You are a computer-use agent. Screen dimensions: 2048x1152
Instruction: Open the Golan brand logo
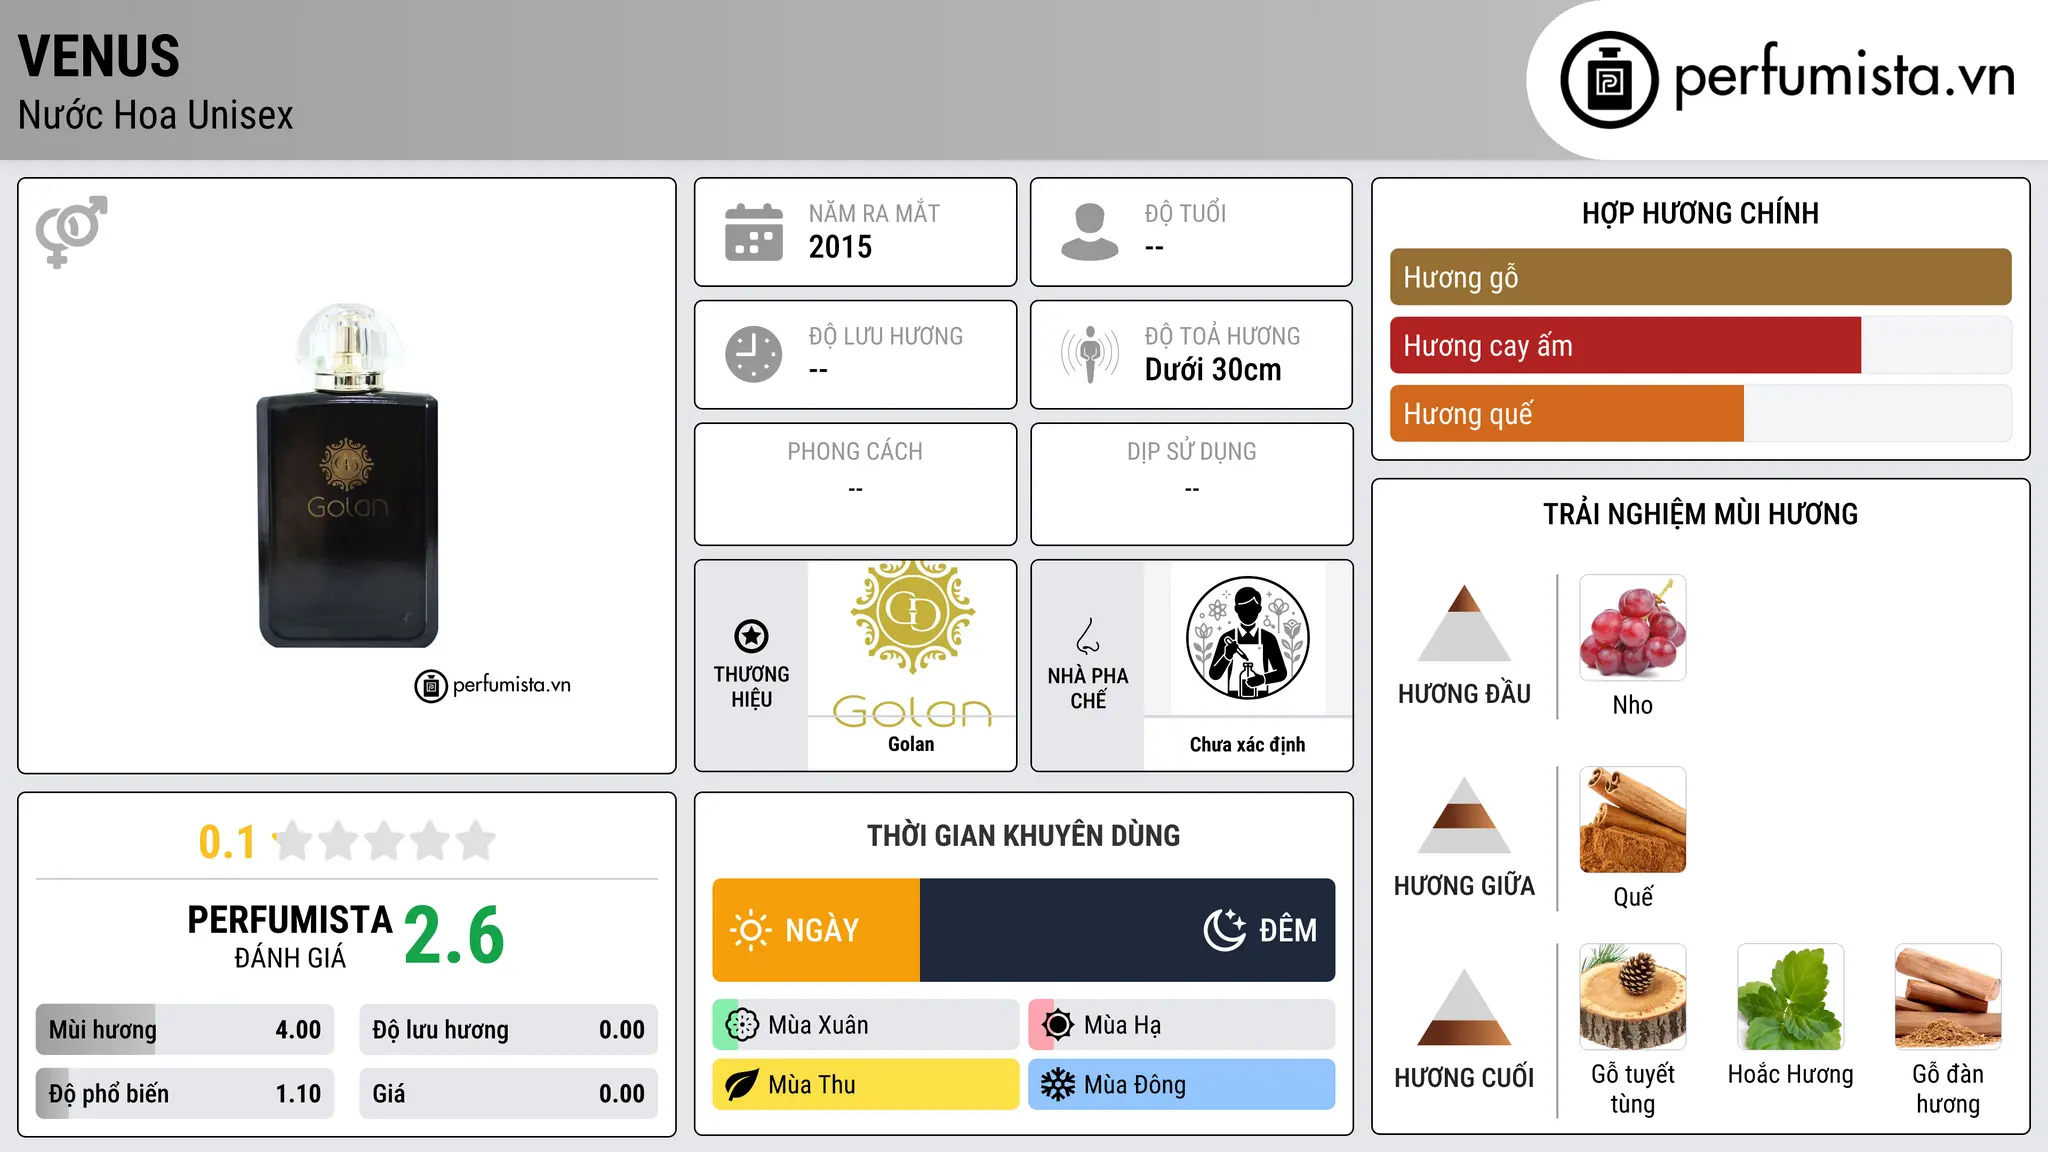tap(912, 644)
